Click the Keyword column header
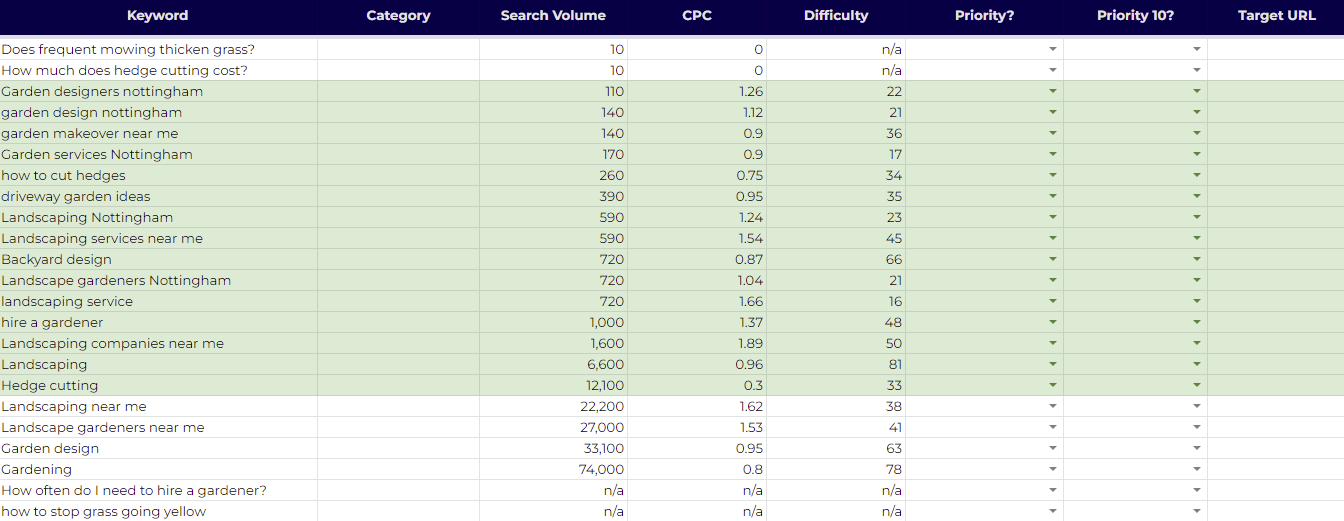This screenshot has width=1344, height=521. [157, 15]
